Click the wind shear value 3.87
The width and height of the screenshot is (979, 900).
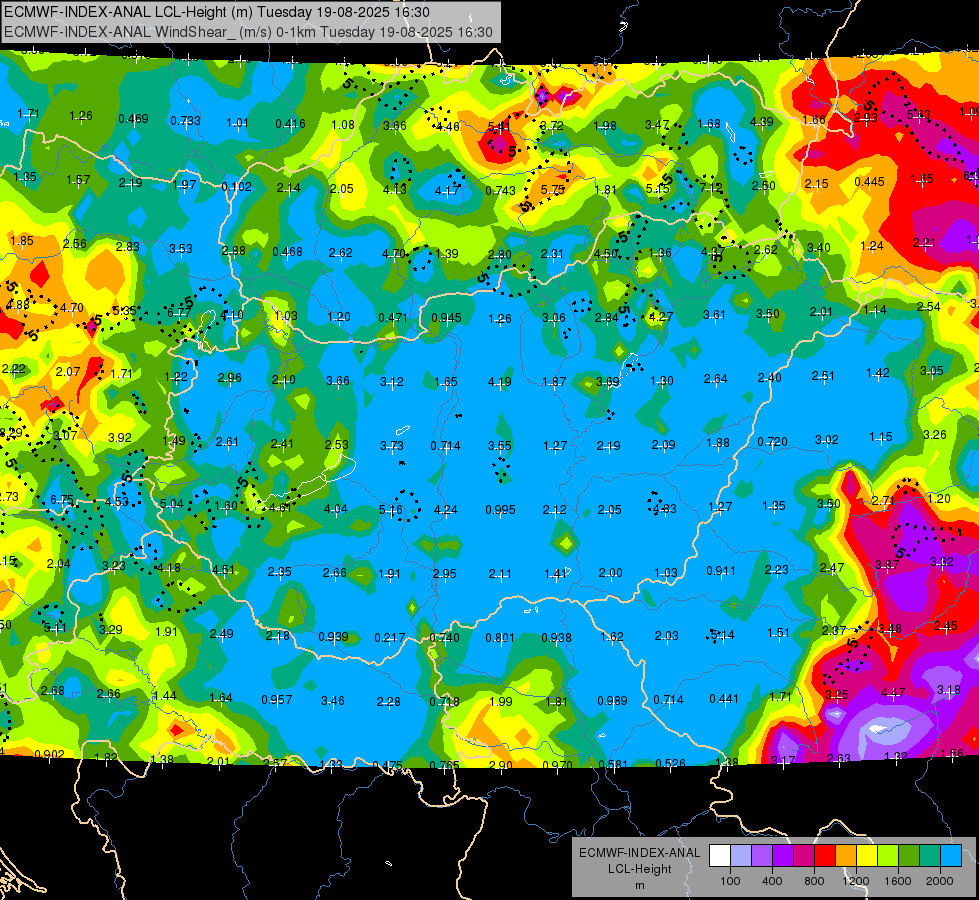[887, 565]
